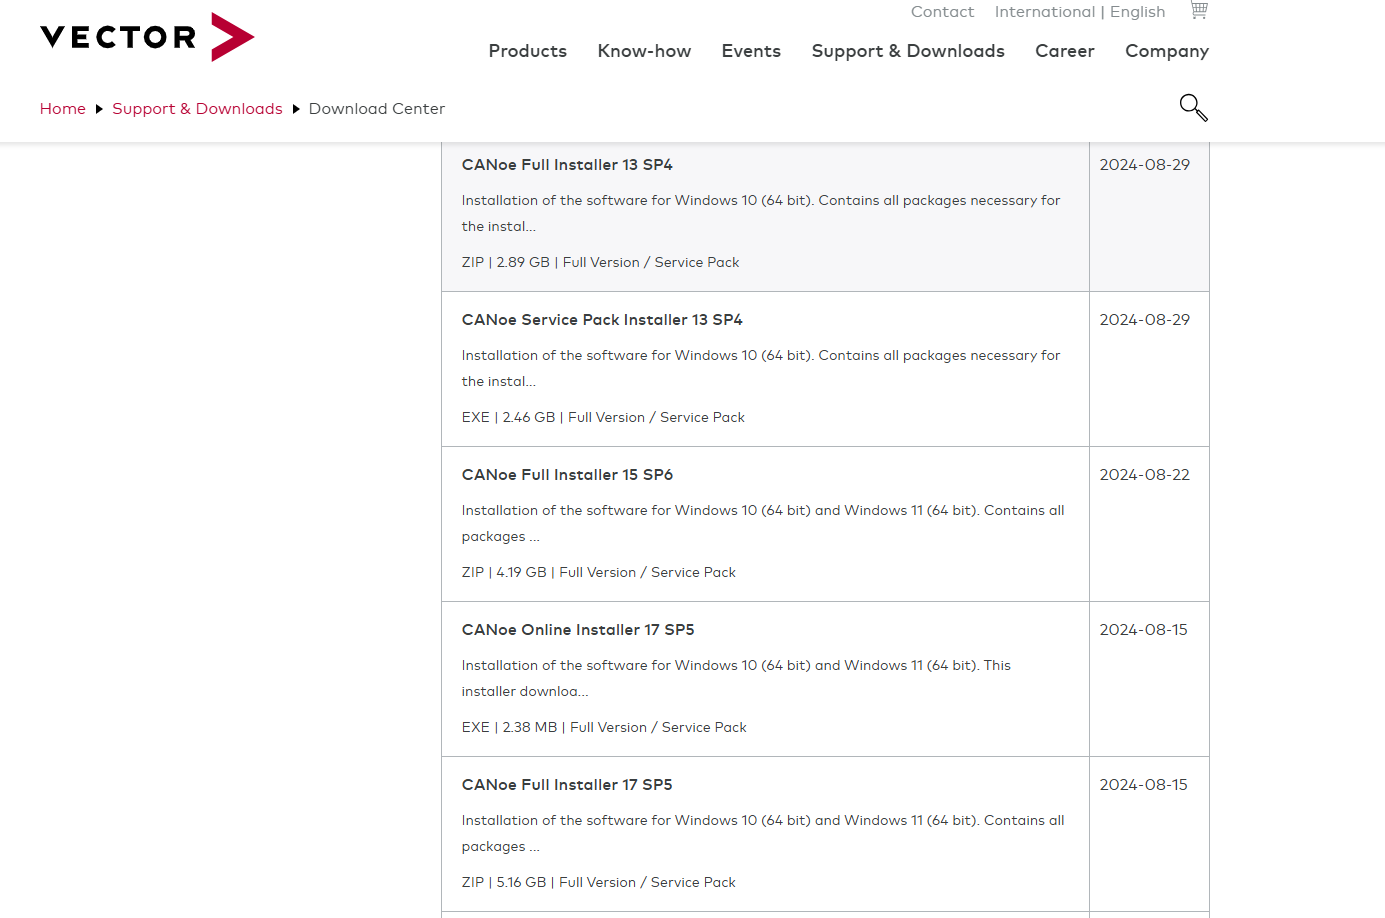Viewport: 1385px width, 918px height.
Task: Open the Products menu
Action: point(527,51)
